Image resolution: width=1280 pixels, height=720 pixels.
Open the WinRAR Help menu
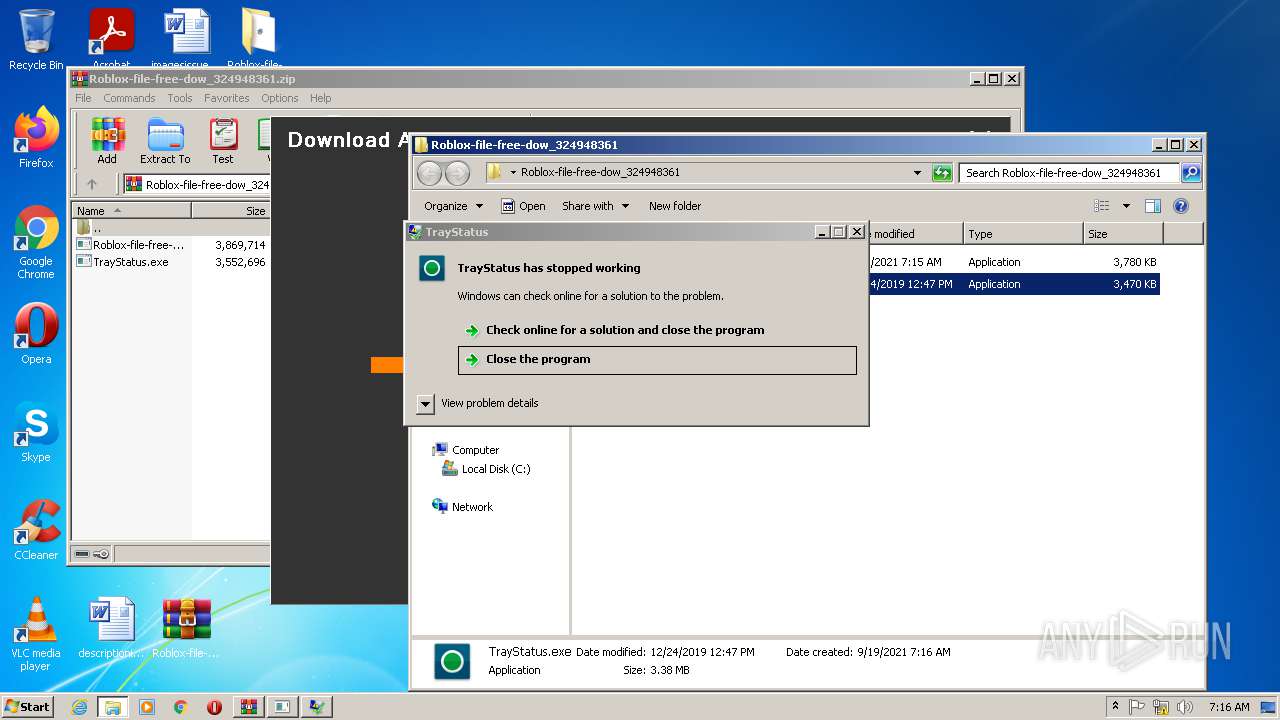pyautogui.click(x=320, y=98)
